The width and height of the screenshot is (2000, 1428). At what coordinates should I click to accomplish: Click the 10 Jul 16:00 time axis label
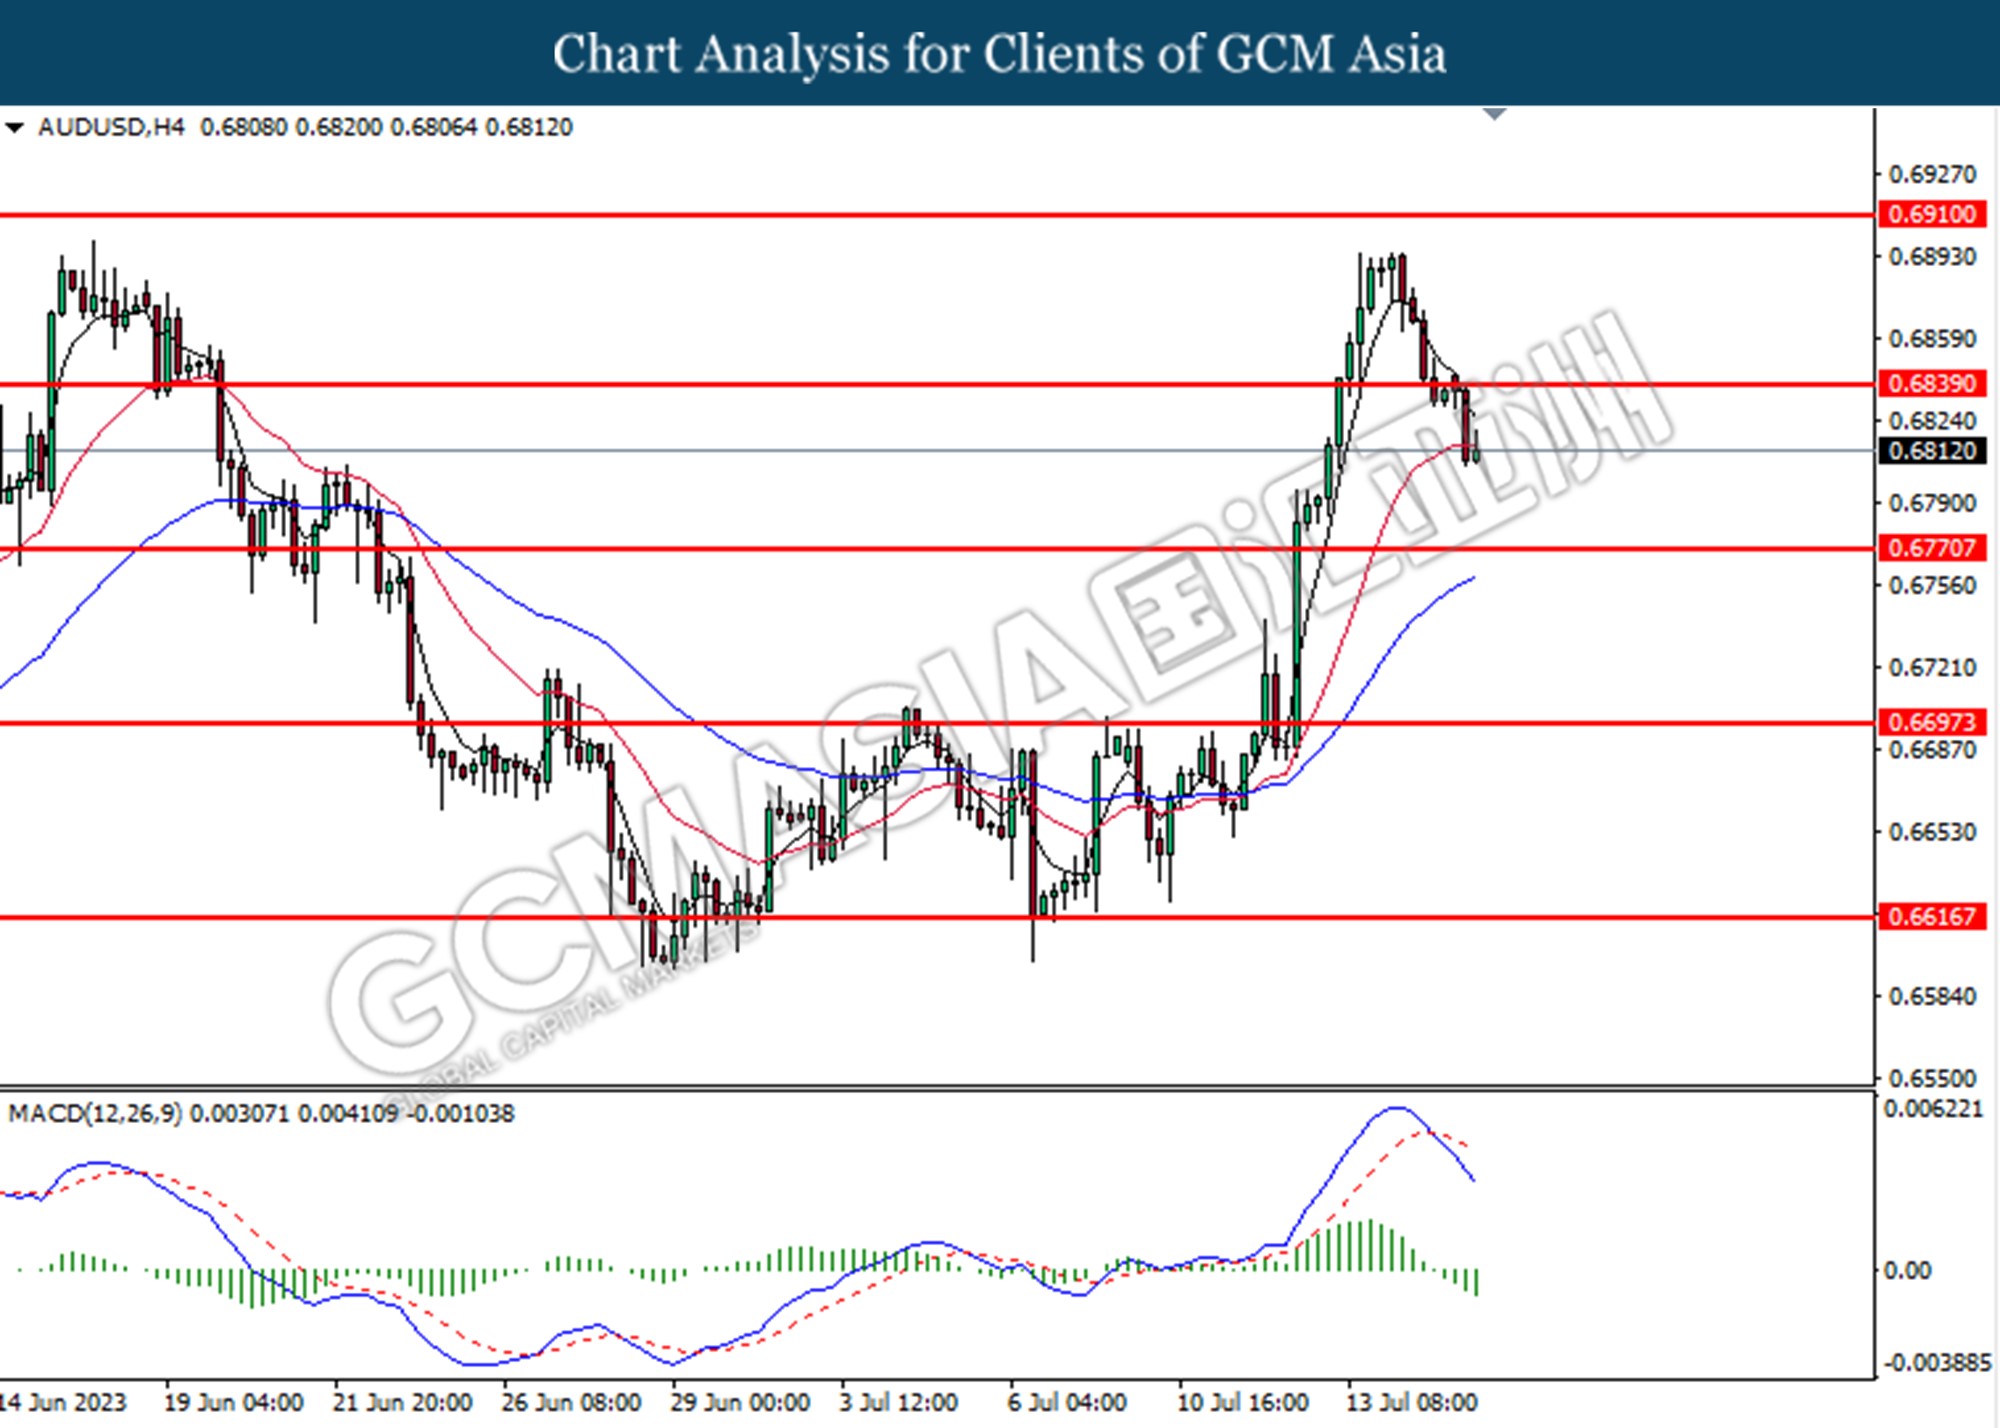(1243, 1402)
